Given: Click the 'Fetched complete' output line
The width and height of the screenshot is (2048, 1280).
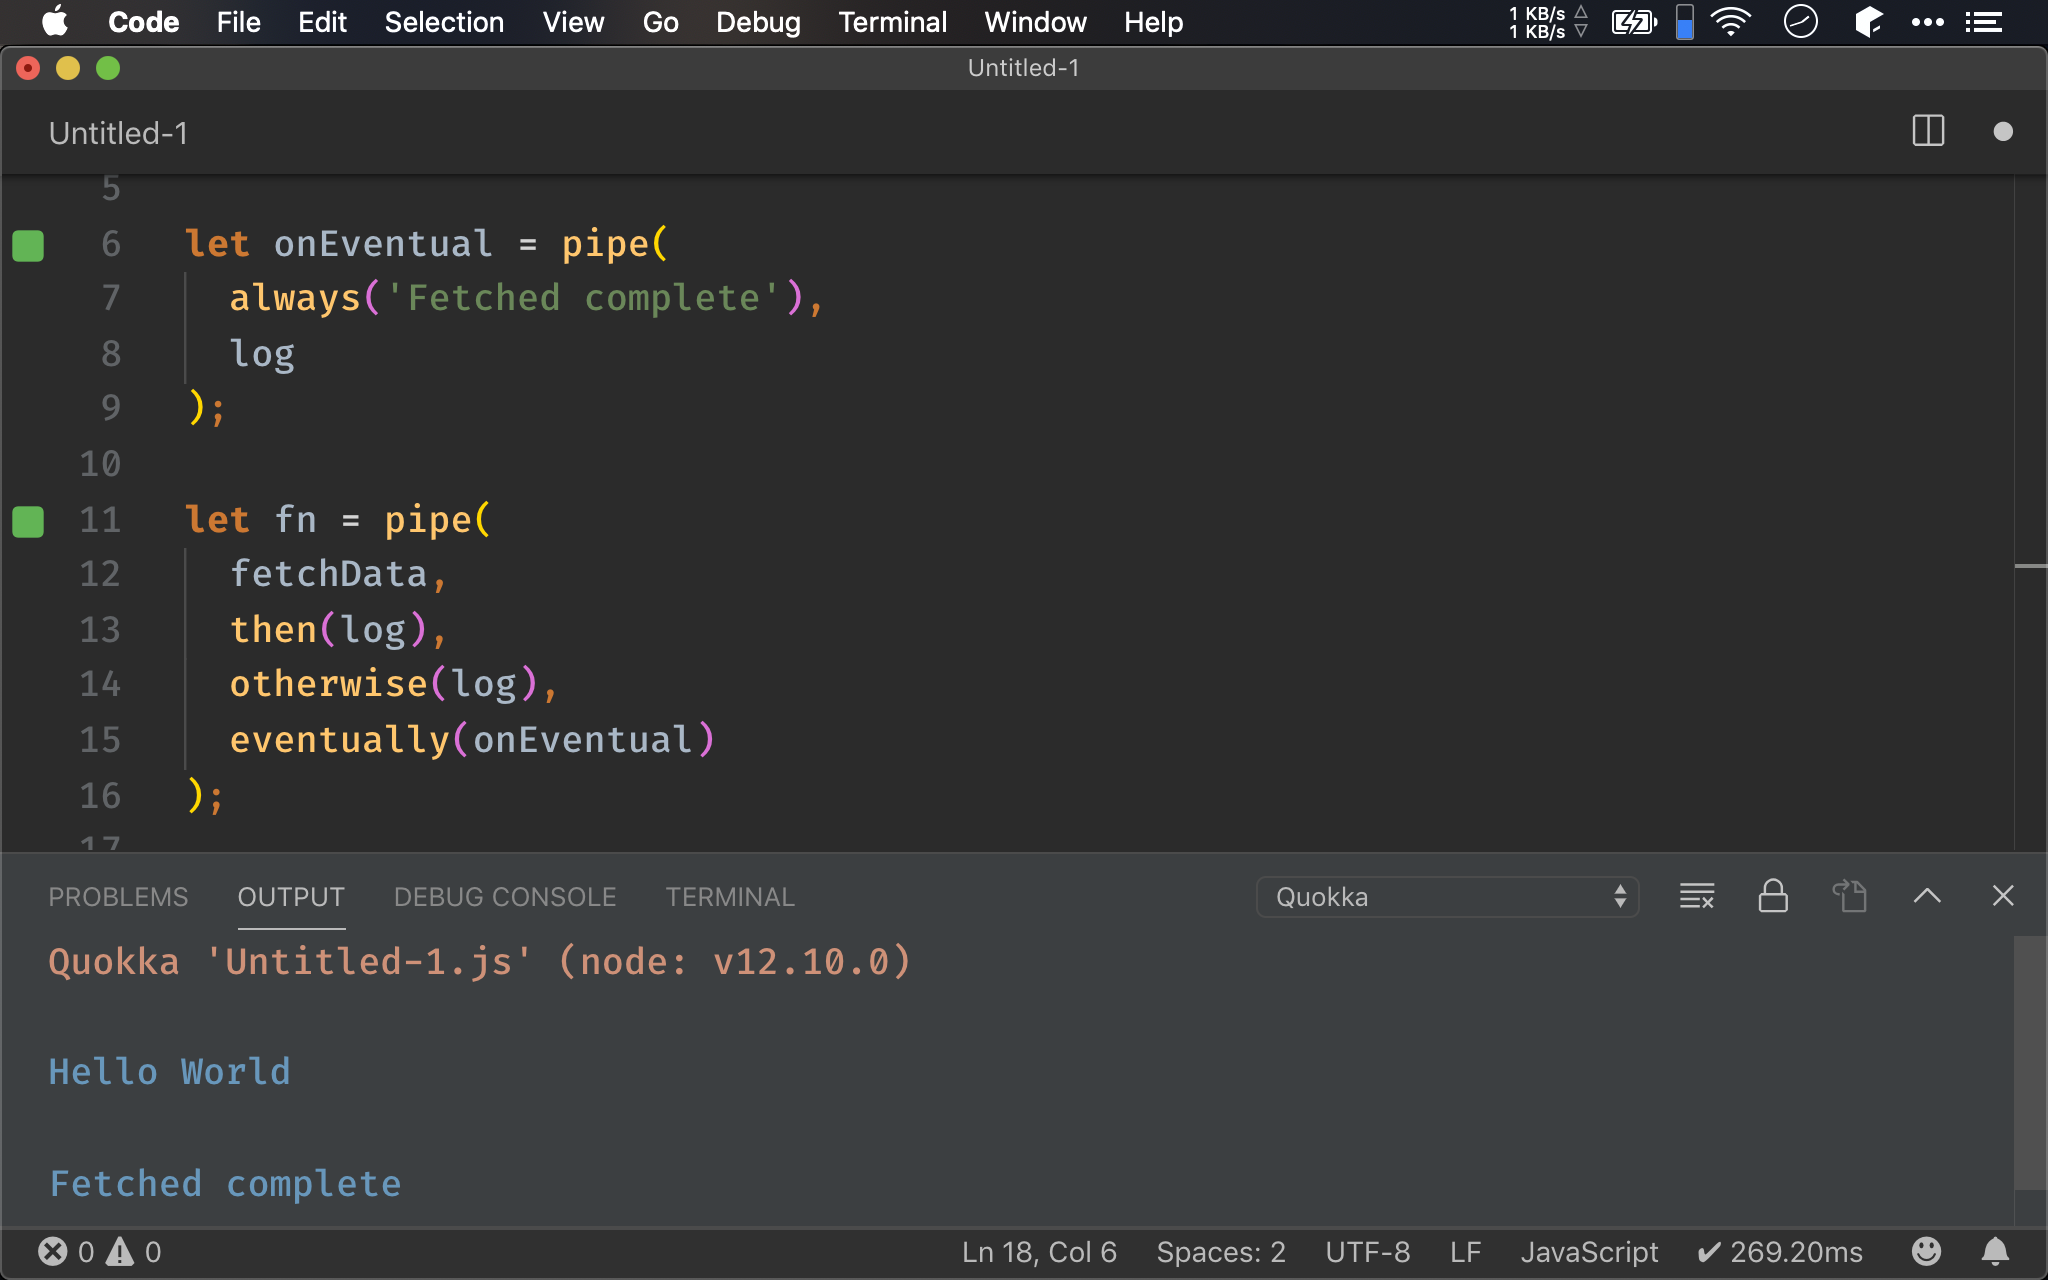Looking at the screenshot, I should click(225, 1184).
